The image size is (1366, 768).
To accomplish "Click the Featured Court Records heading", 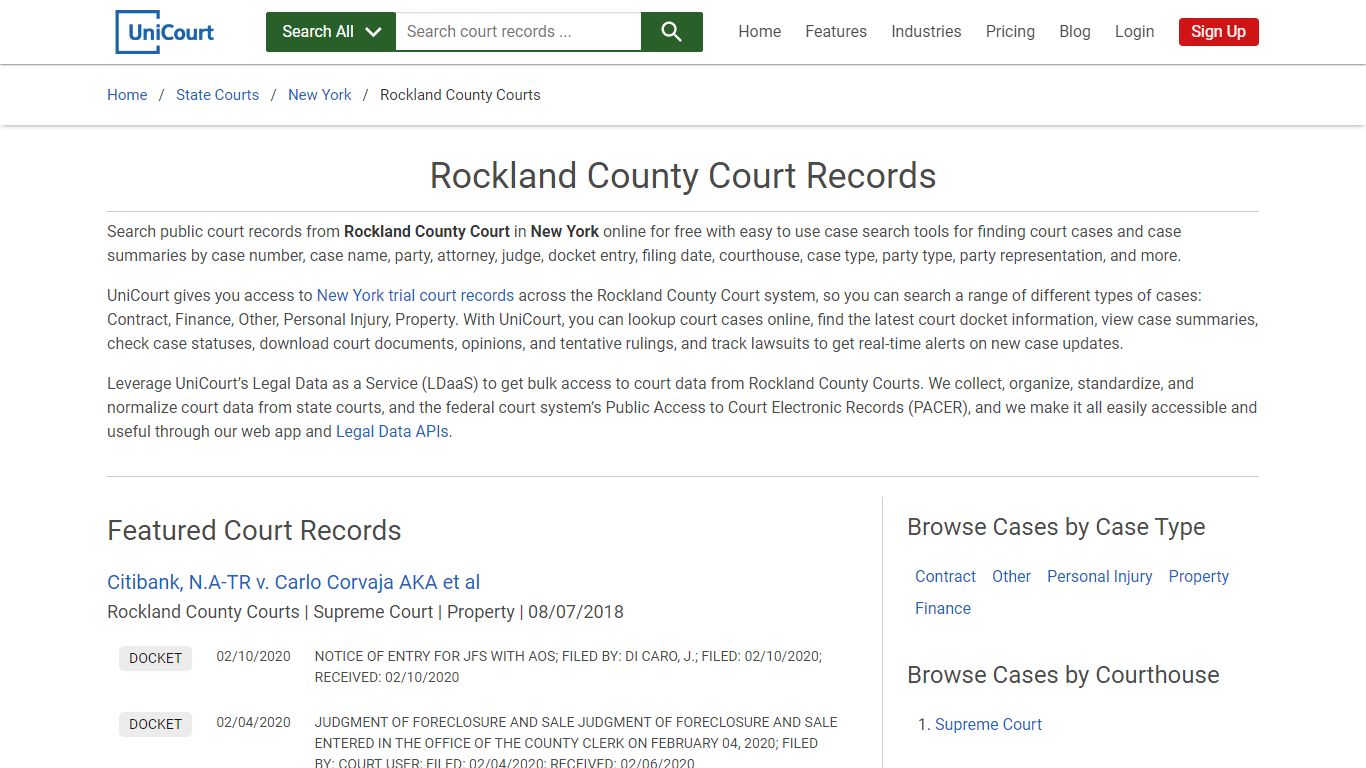I will [x=254, y=531].
